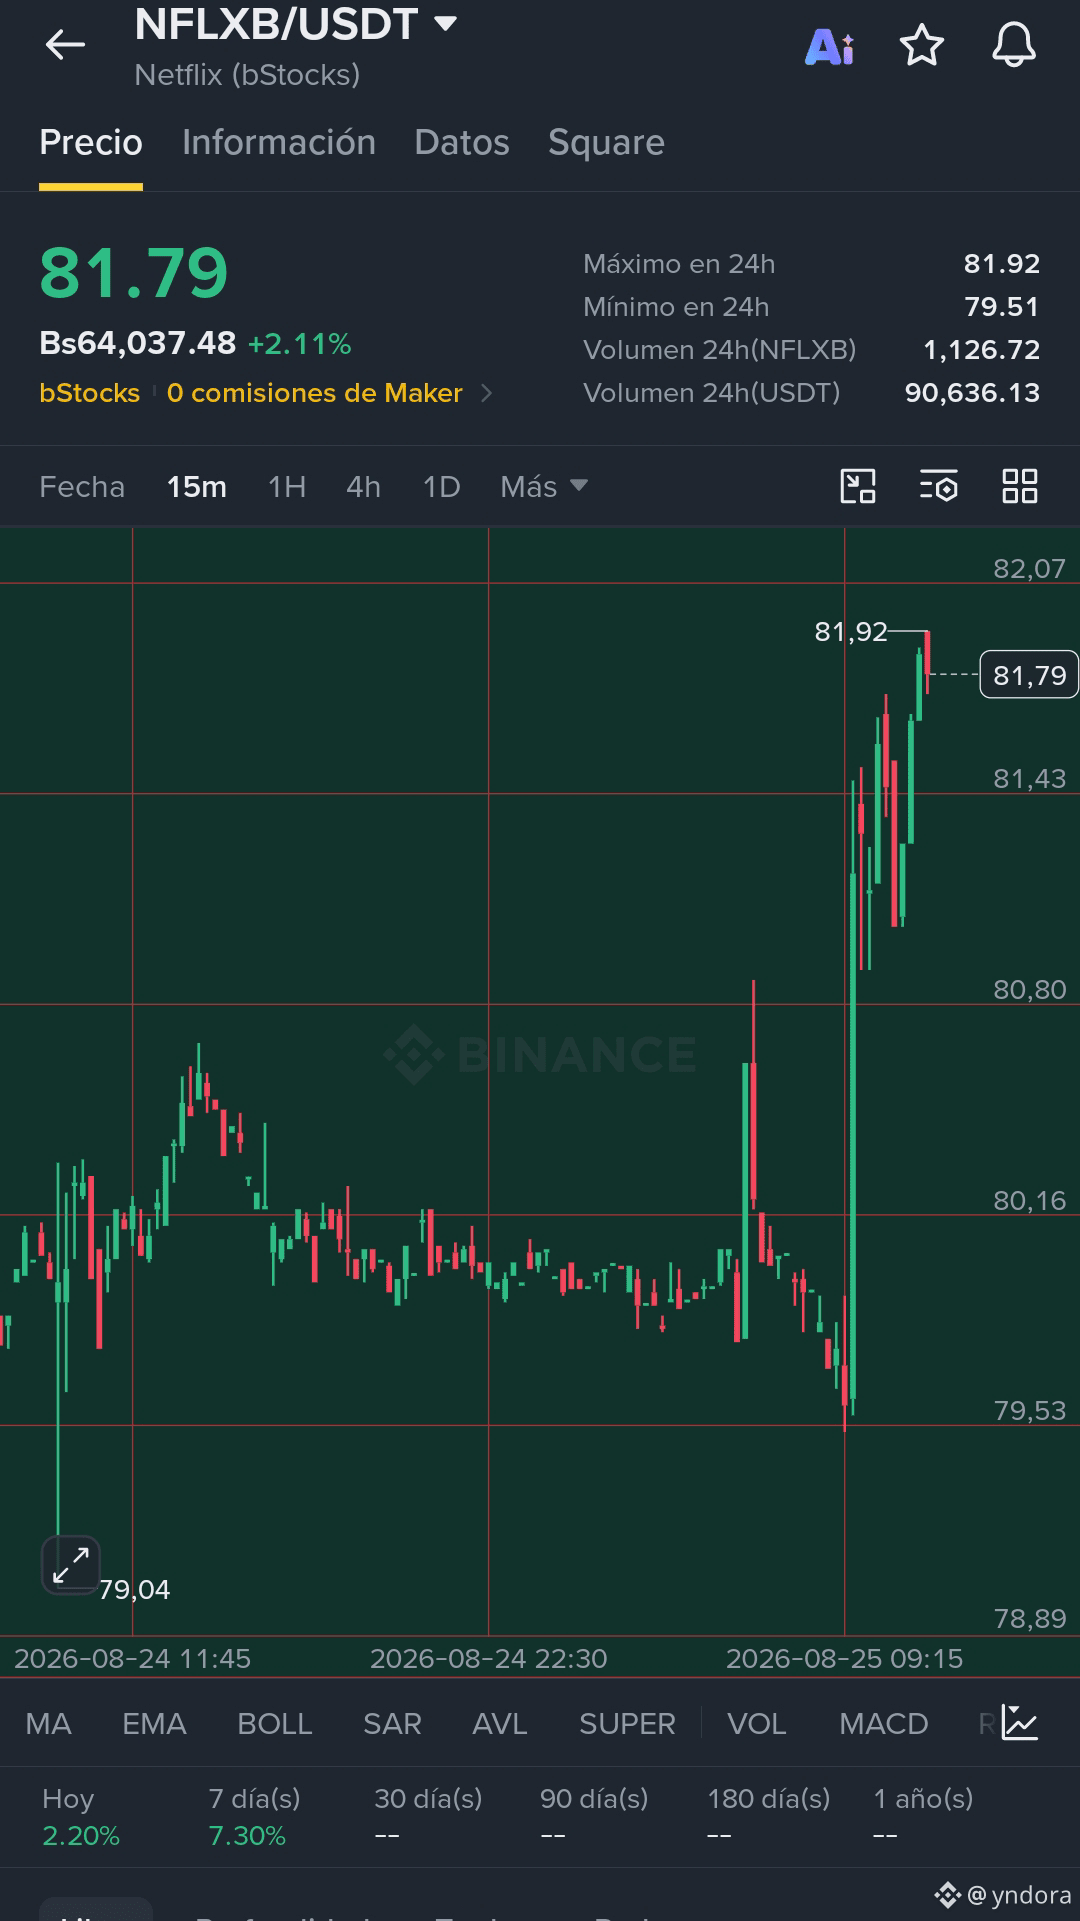Open the 0 comisiones de Maker link
Viewport: 1080px width, 1921px height.
click(315, 393)
